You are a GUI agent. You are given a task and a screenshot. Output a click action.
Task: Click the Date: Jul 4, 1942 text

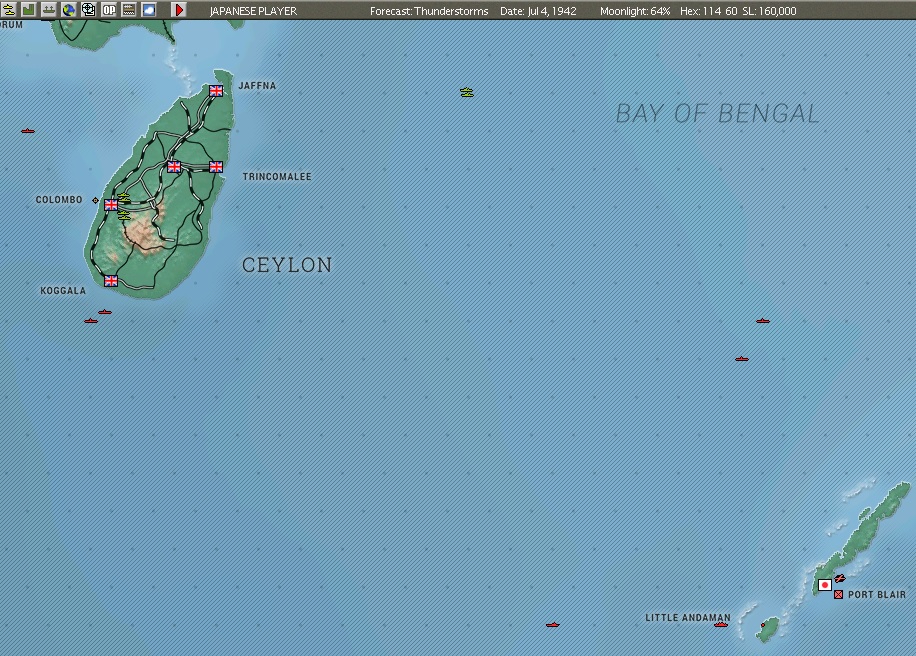538,11
